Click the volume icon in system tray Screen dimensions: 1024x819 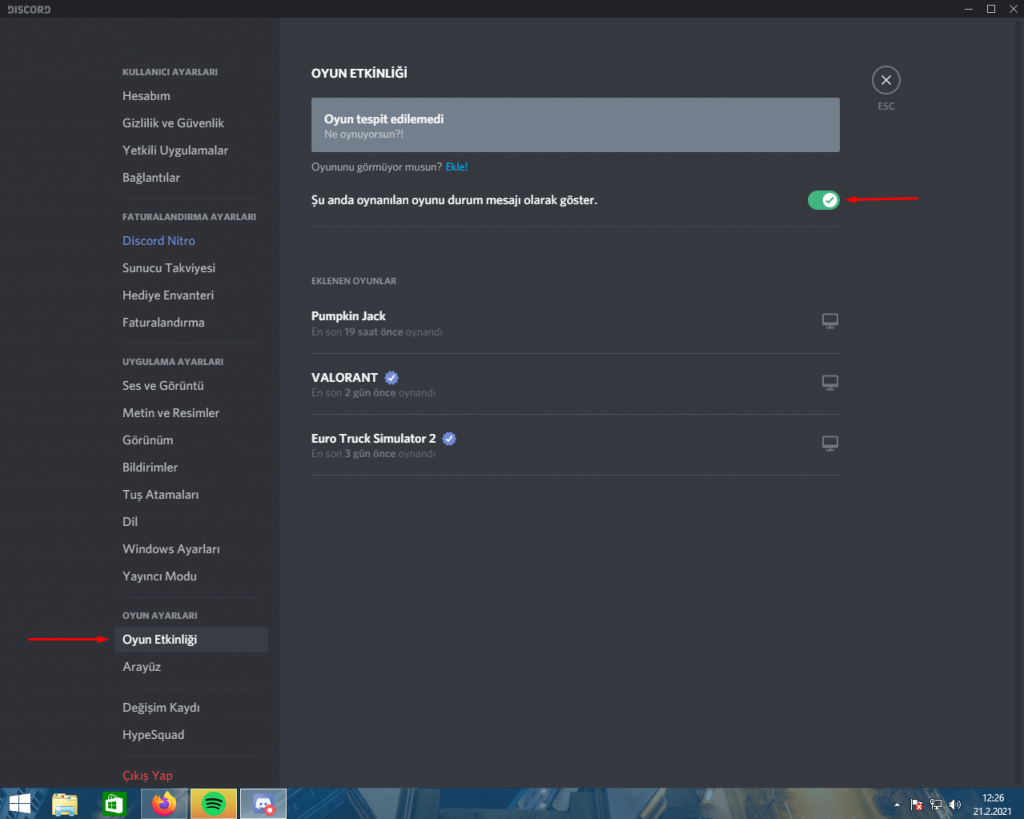pos(955,804)
